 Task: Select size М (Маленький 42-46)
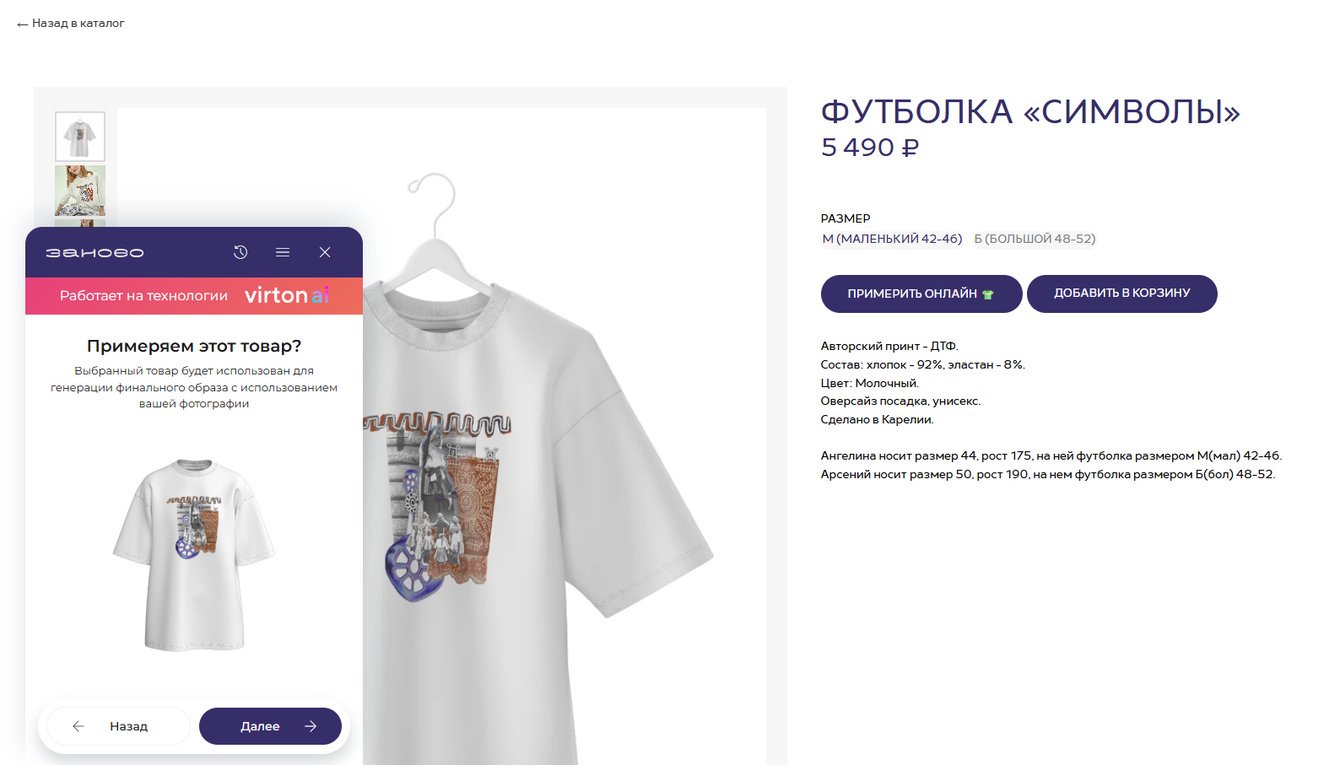point(892,239)
